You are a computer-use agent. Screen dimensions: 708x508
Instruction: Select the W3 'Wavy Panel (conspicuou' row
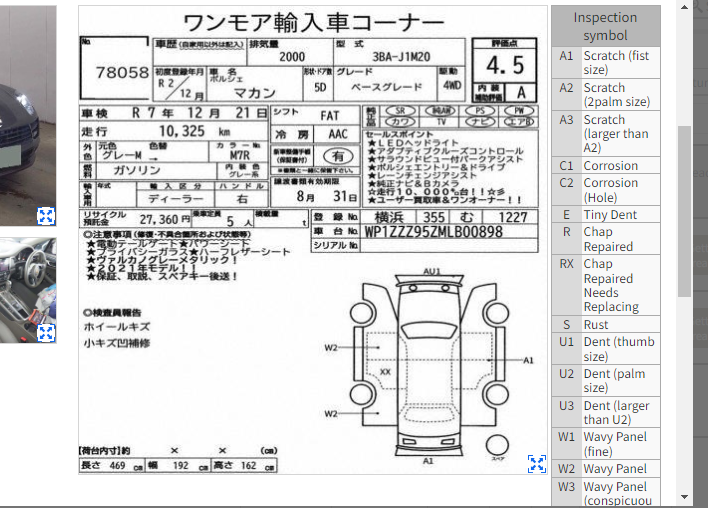(606, 493)
